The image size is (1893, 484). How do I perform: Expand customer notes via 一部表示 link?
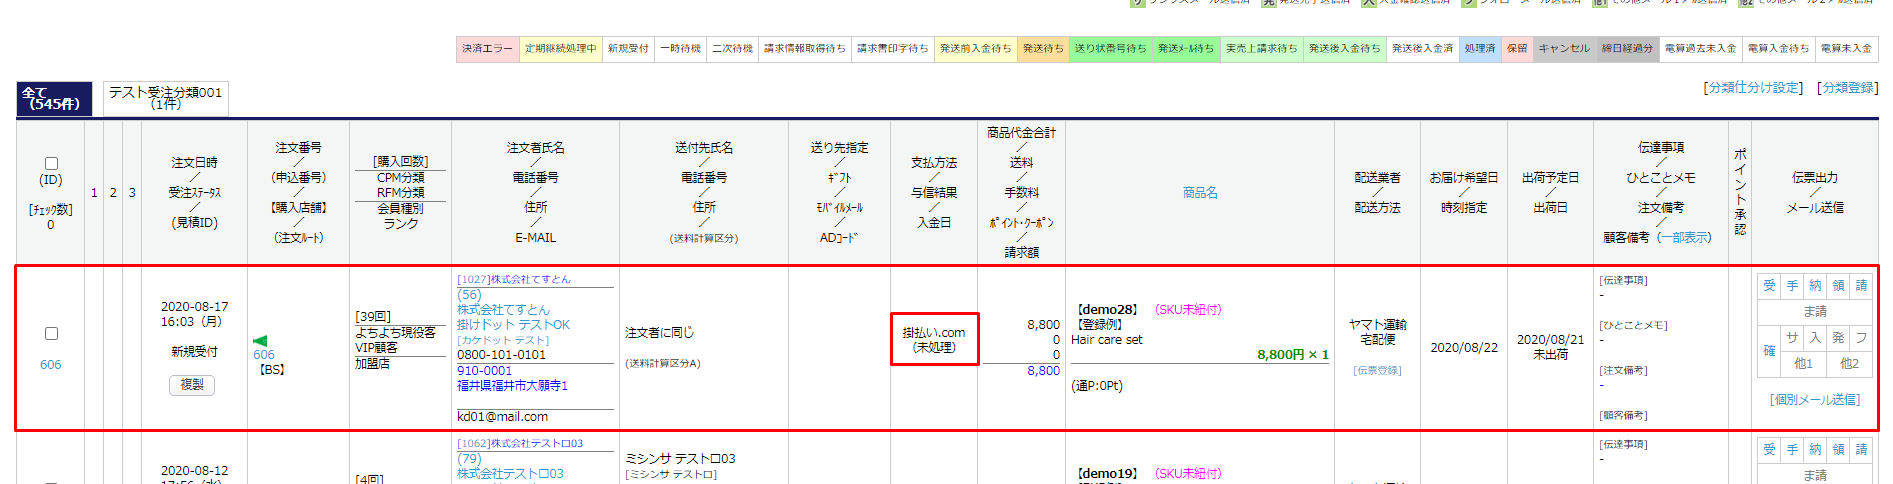pyautogui.click(x=1683, y=238)
